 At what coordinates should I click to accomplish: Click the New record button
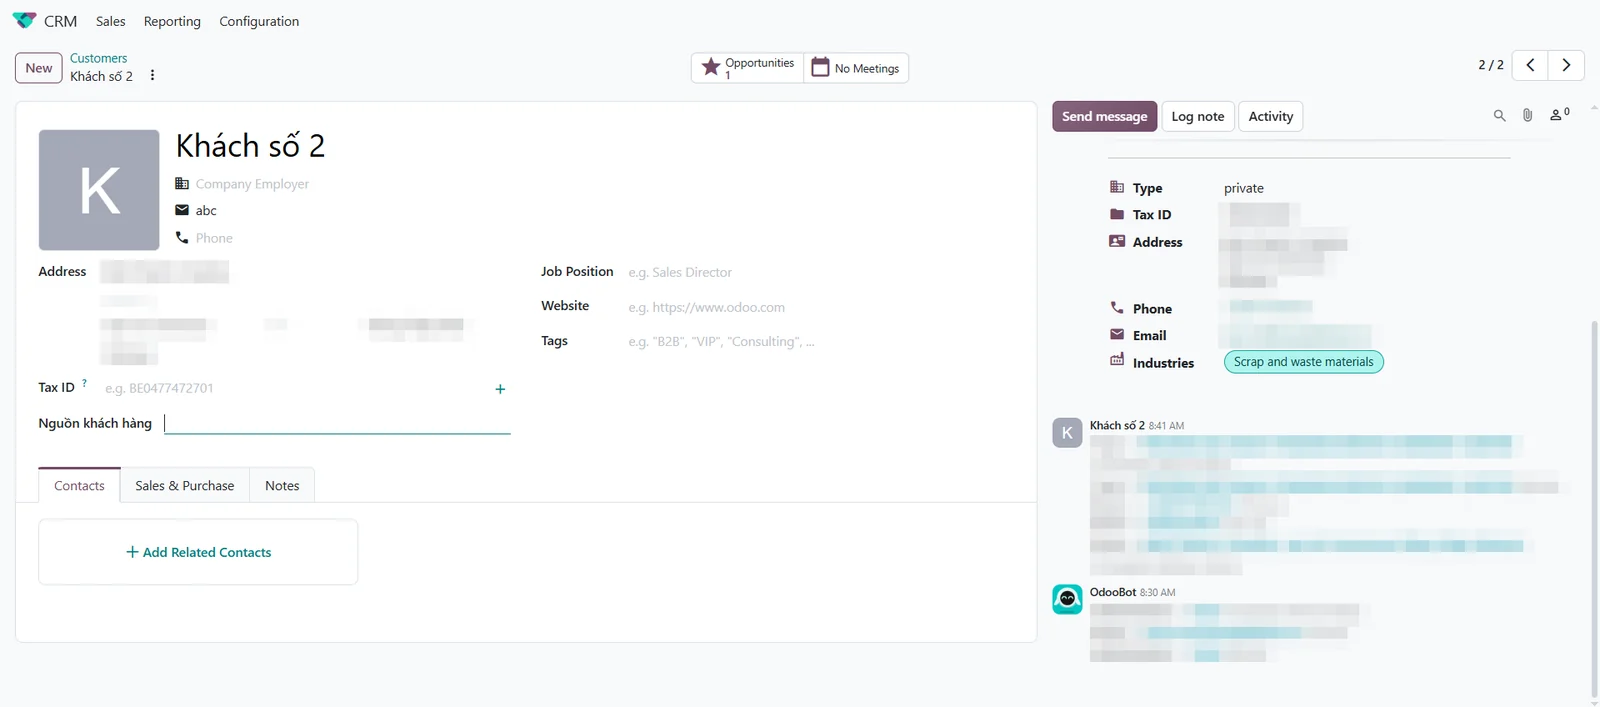tap(39, 68)
